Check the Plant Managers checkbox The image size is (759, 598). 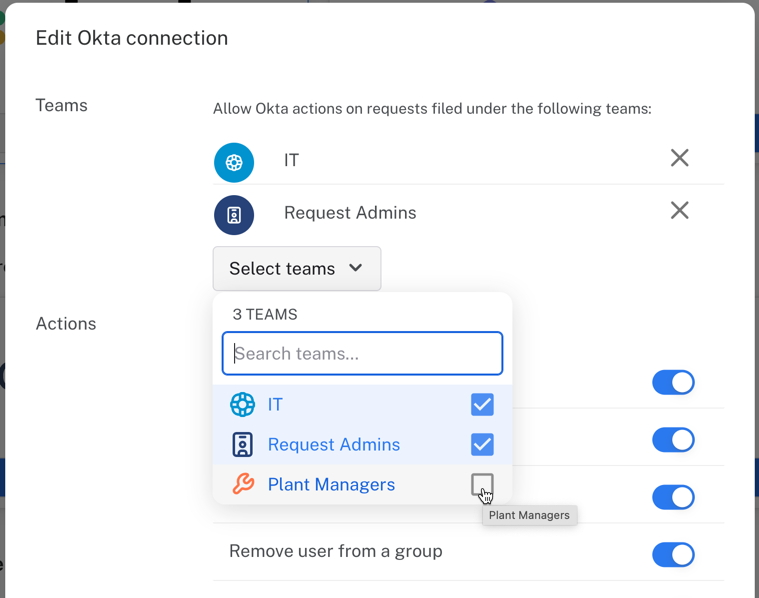click(482, 485)
